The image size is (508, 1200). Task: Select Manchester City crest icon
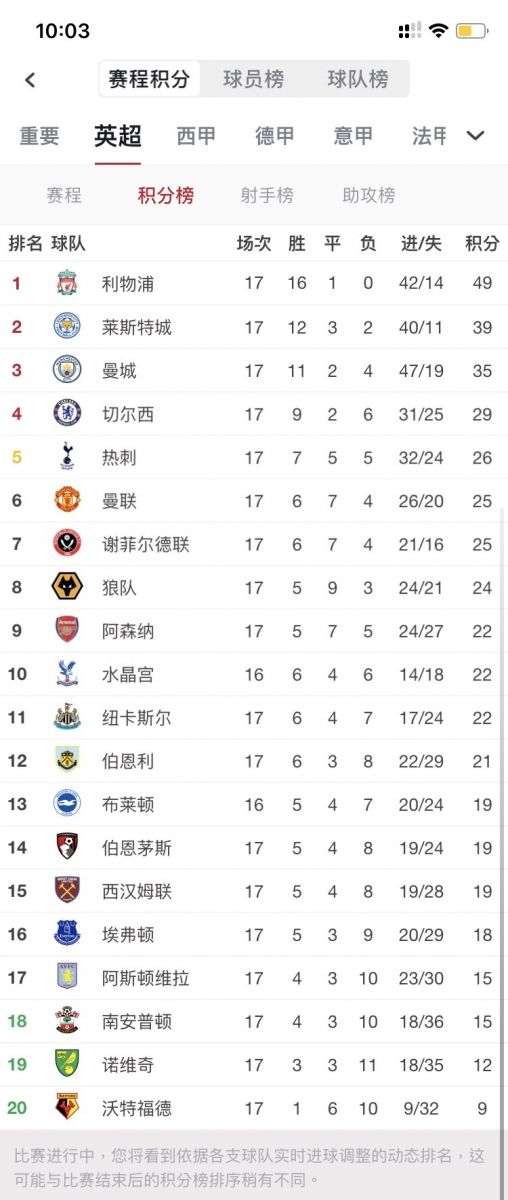pyautogui.click(x=67, y=370)
